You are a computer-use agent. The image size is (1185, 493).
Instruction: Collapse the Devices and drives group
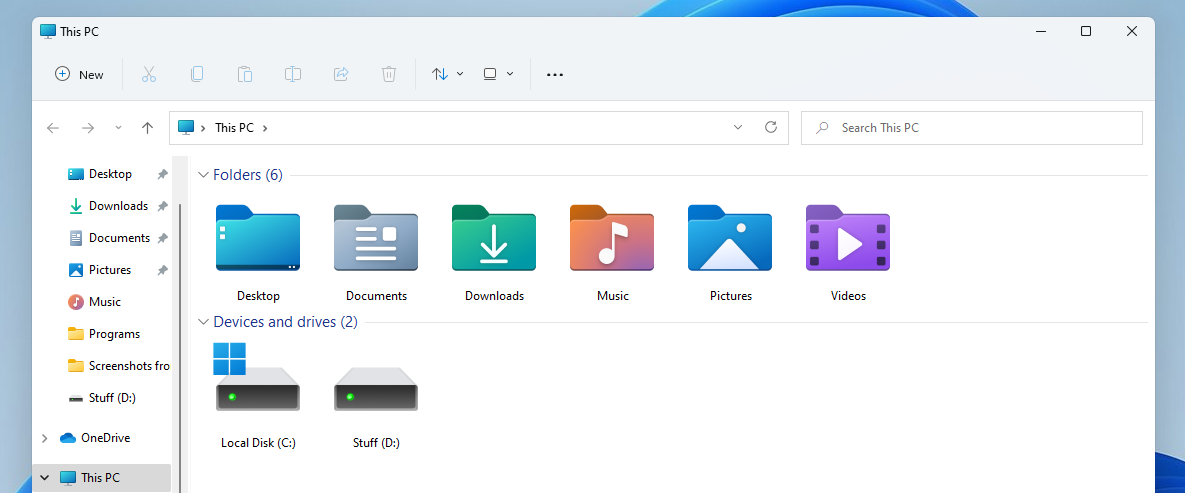click(x=203, y=321)
